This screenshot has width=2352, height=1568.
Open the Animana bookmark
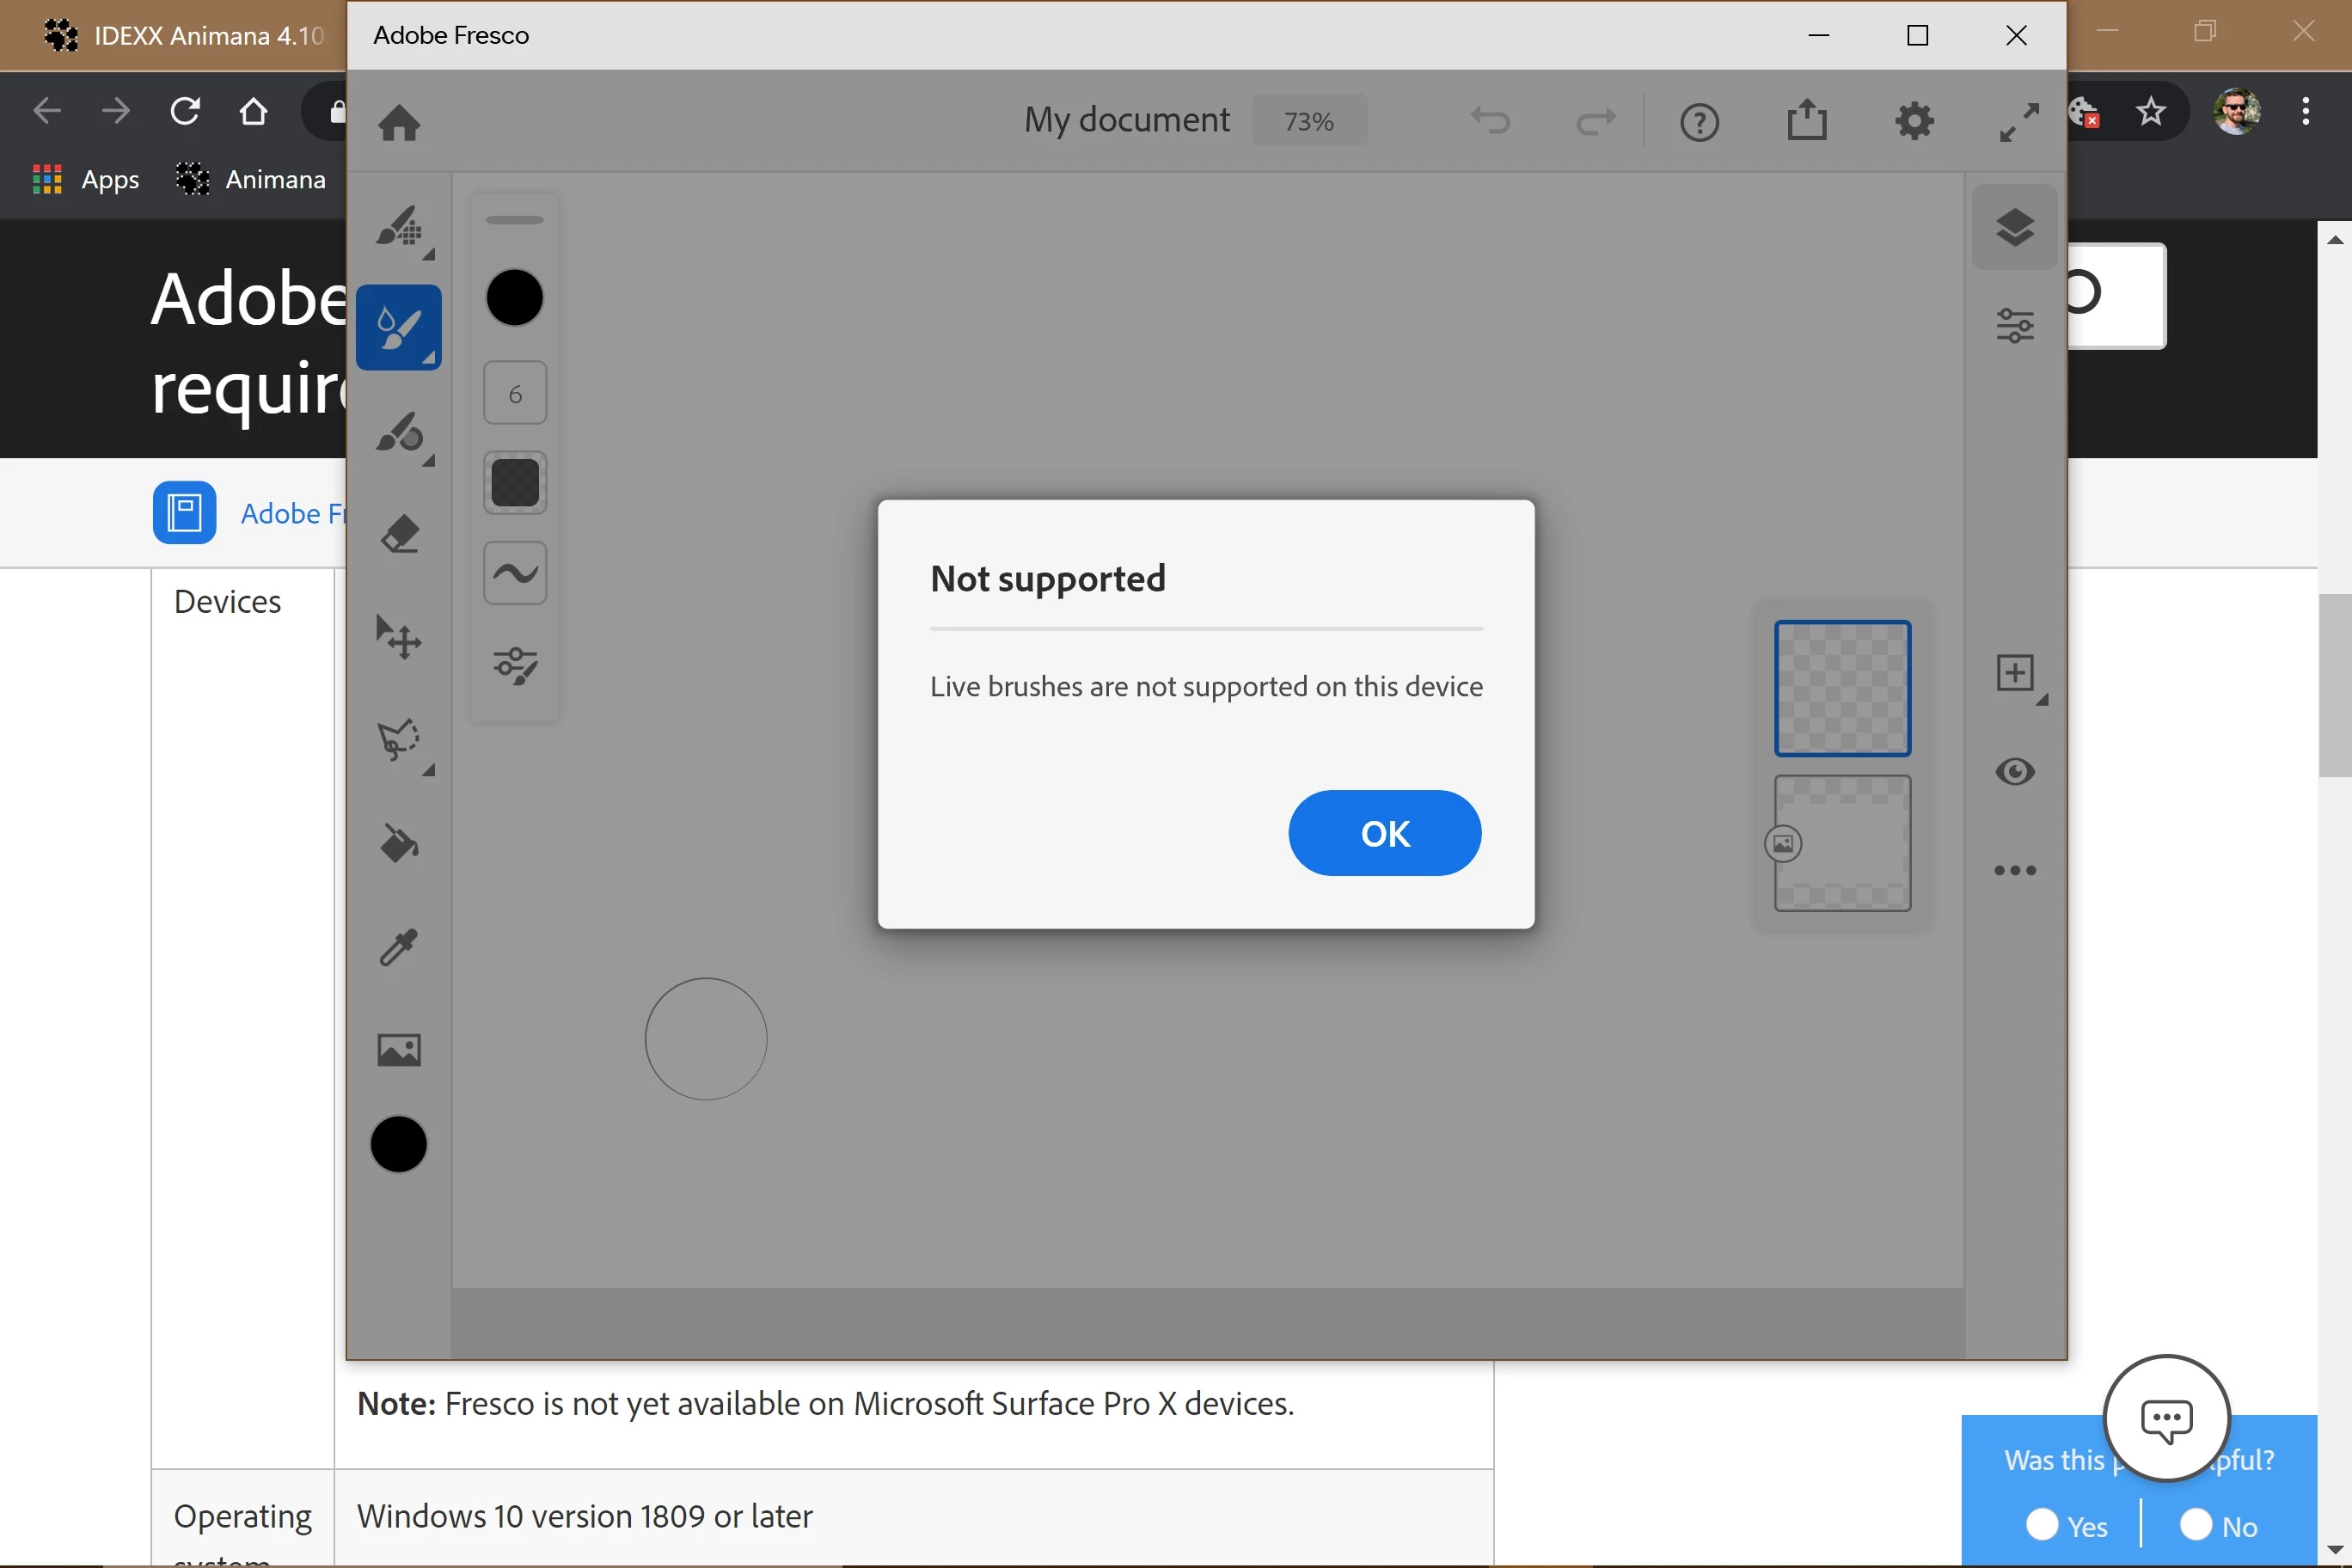[x=251, y=179]
